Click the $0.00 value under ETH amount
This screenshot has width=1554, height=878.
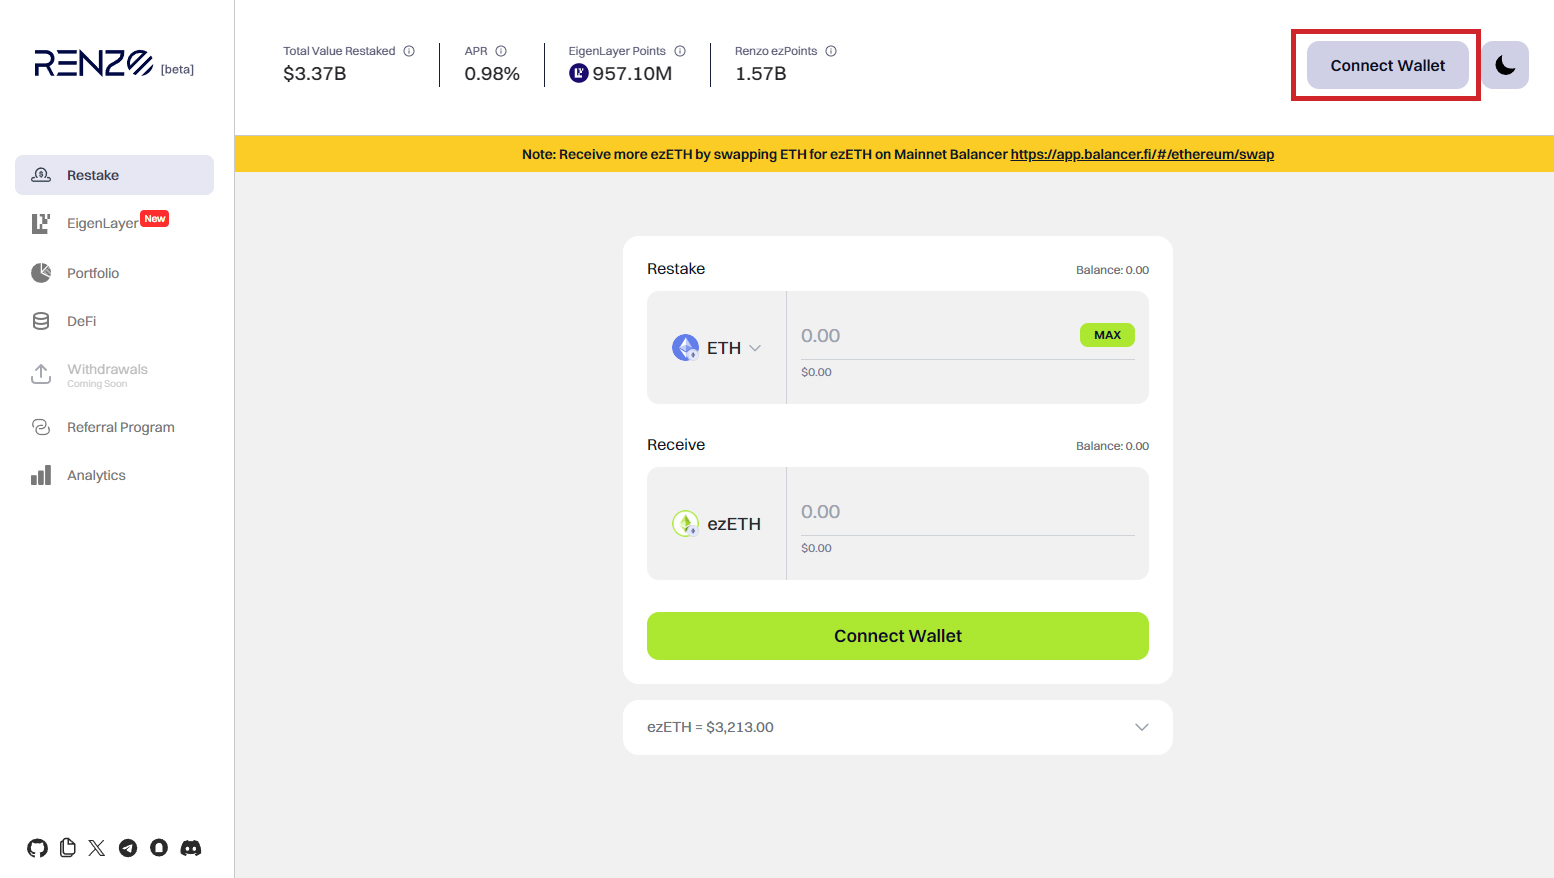(x=816, y=372)
